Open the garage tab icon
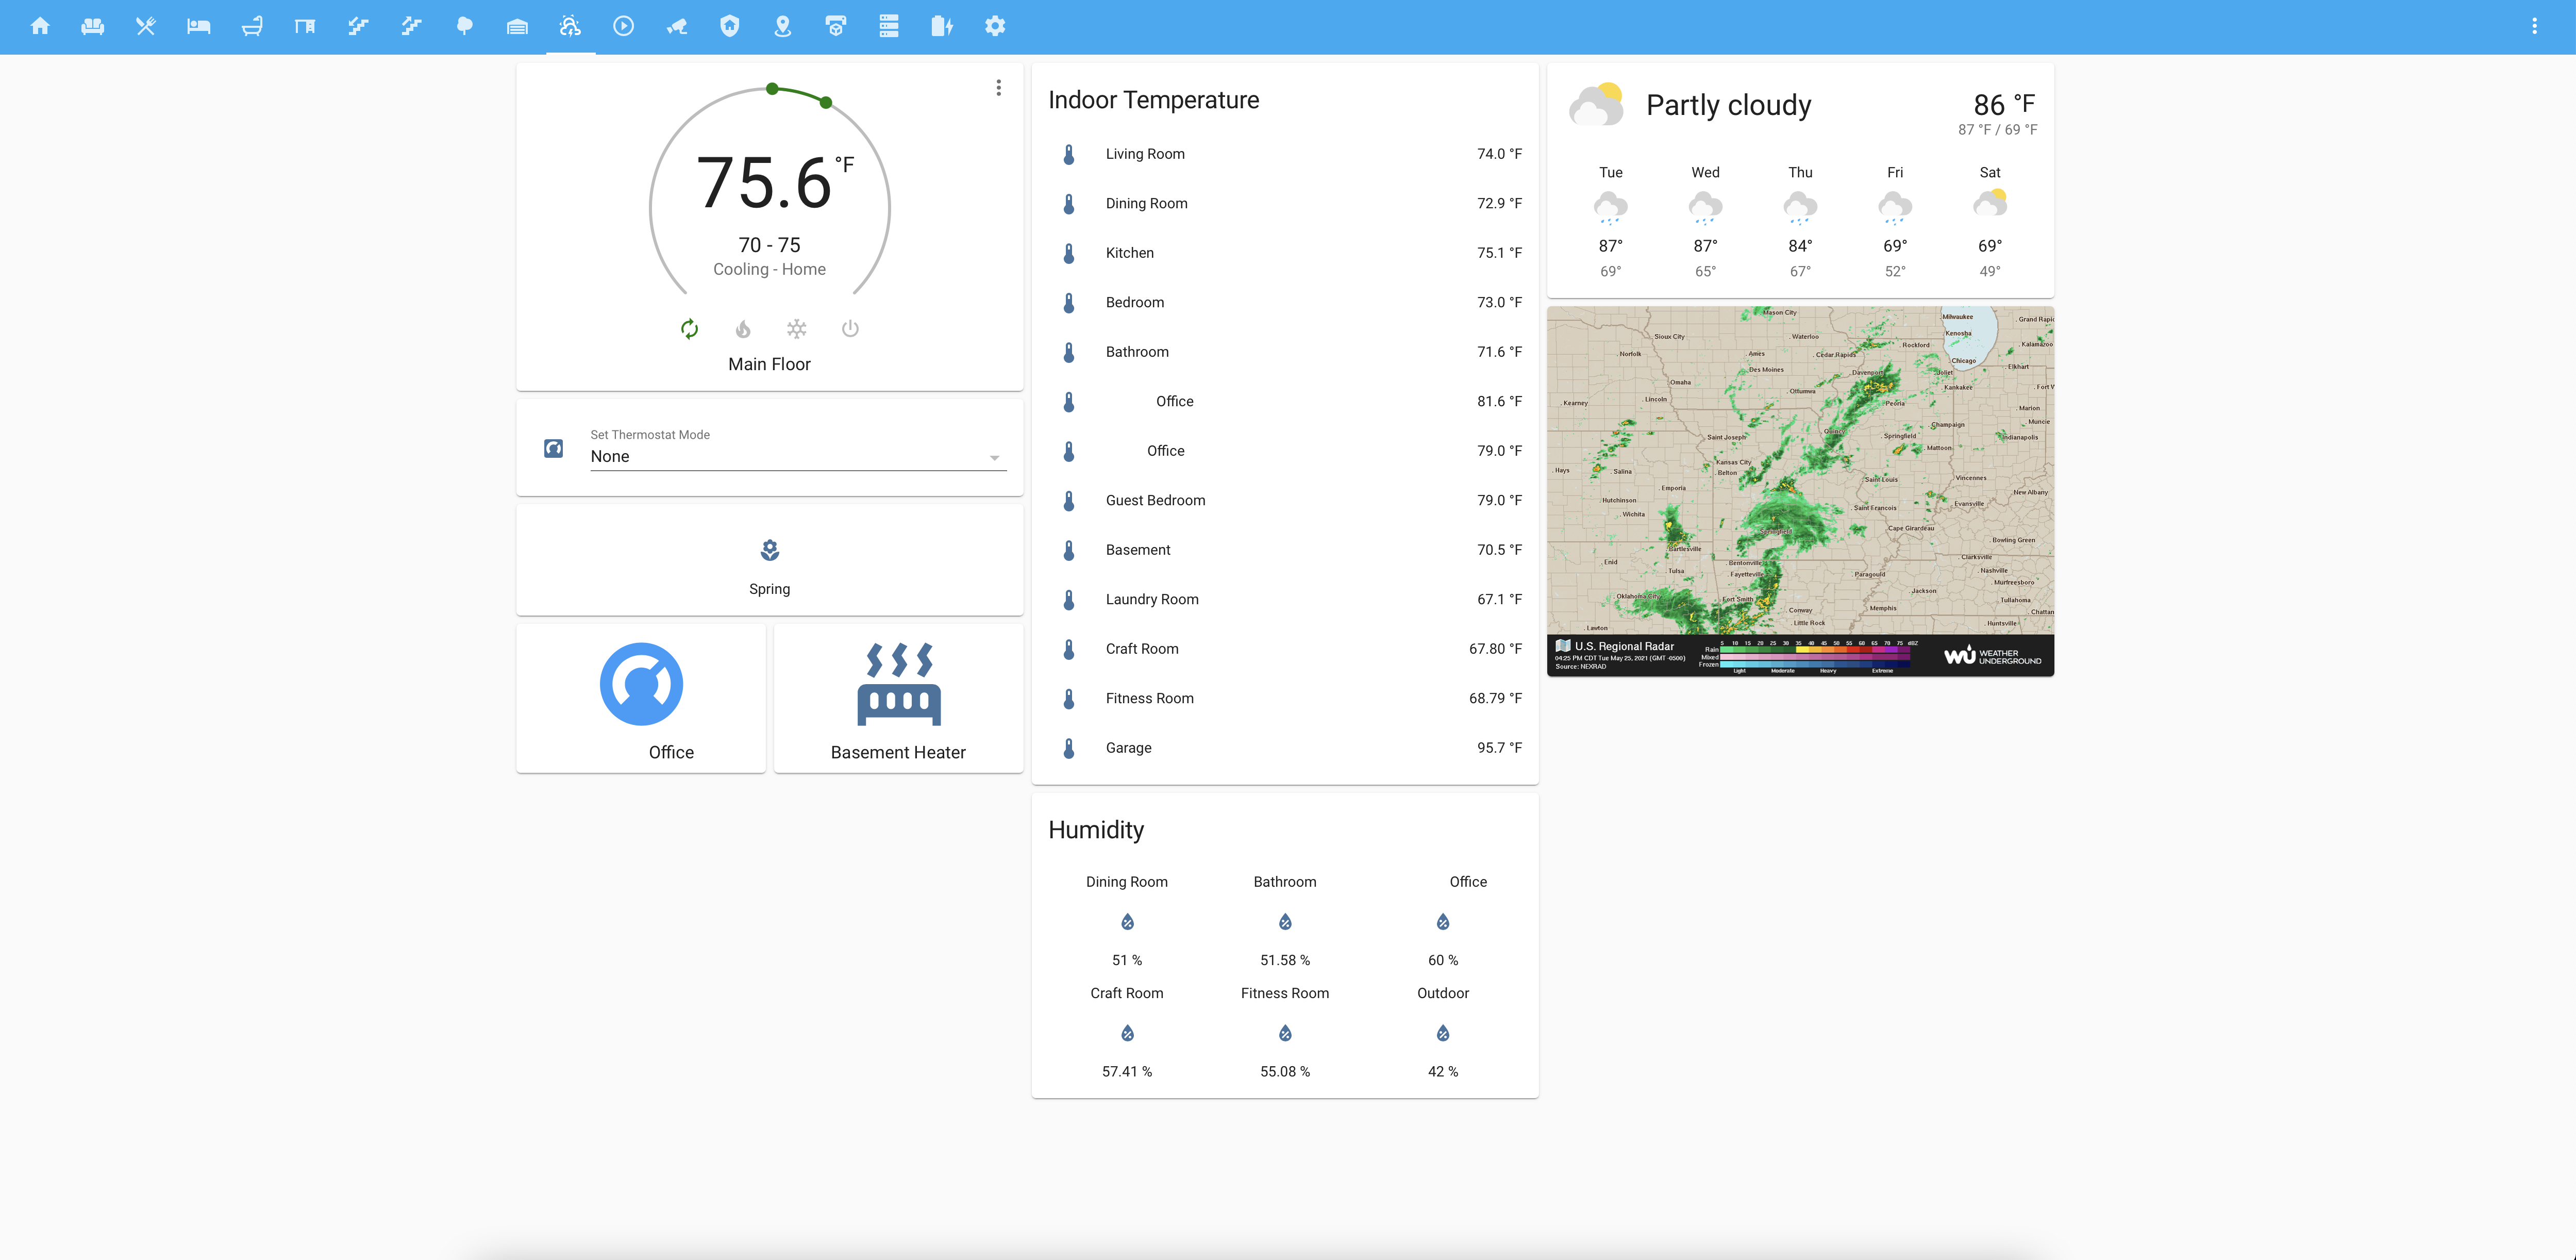 517,26
